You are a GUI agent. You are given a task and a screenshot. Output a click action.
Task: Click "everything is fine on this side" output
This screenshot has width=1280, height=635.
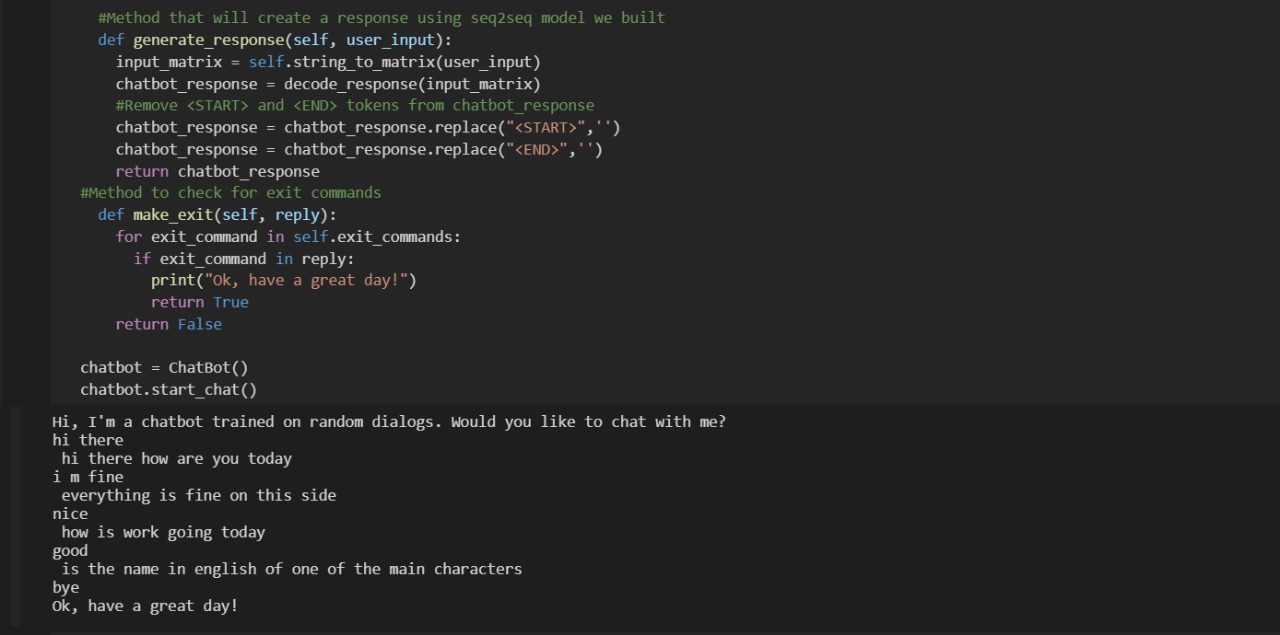point(198,496)
